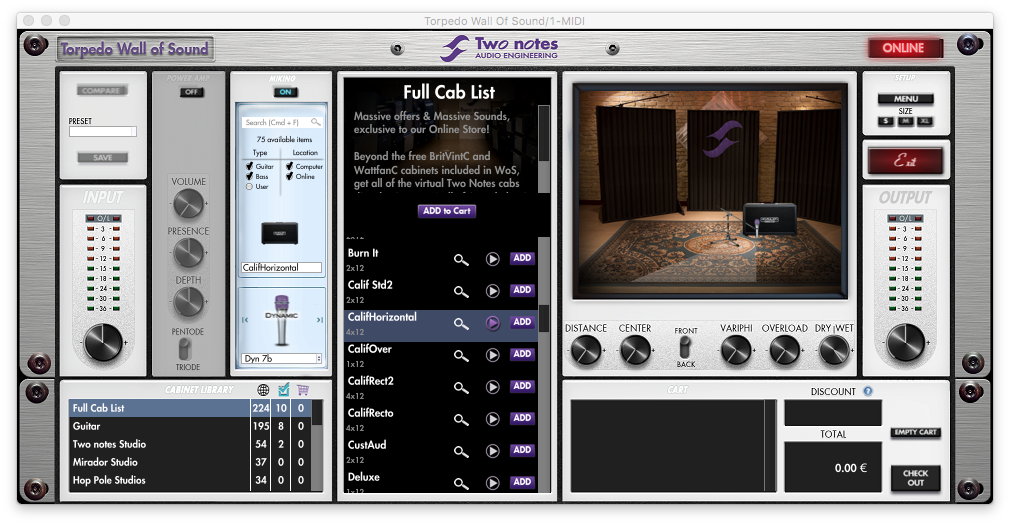The height and width of the screenshot is (525, 1010).
Task: Toggle the Guitar type checkbox
Action: point(249,166)
